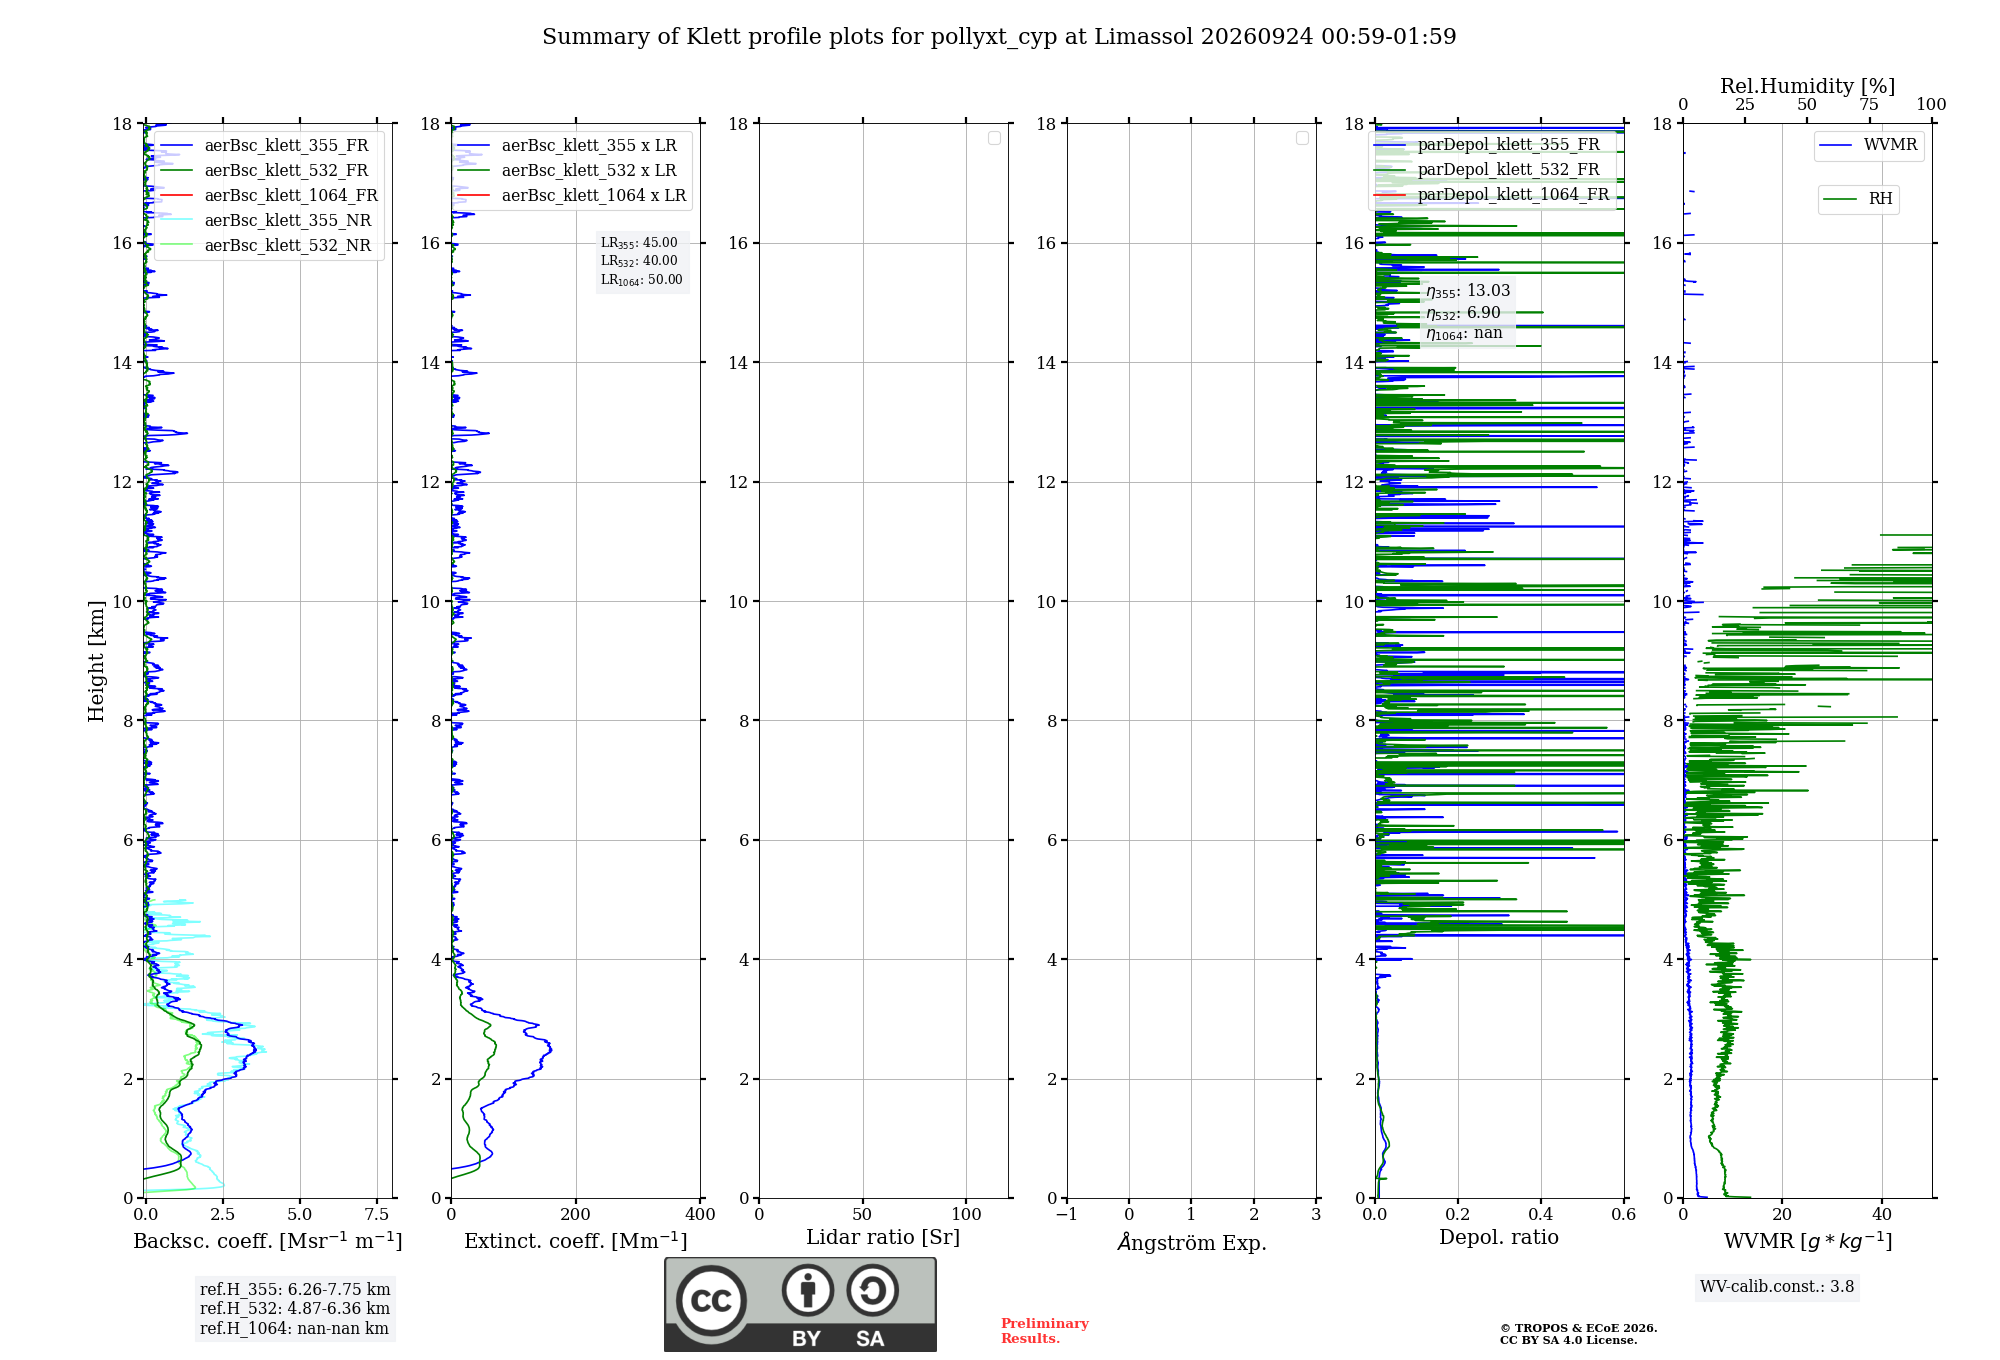The height and width of the screenshot is (1360, 2000).
Task: Click the red Preliminary Results notice
Action: pos(1045,1331)
